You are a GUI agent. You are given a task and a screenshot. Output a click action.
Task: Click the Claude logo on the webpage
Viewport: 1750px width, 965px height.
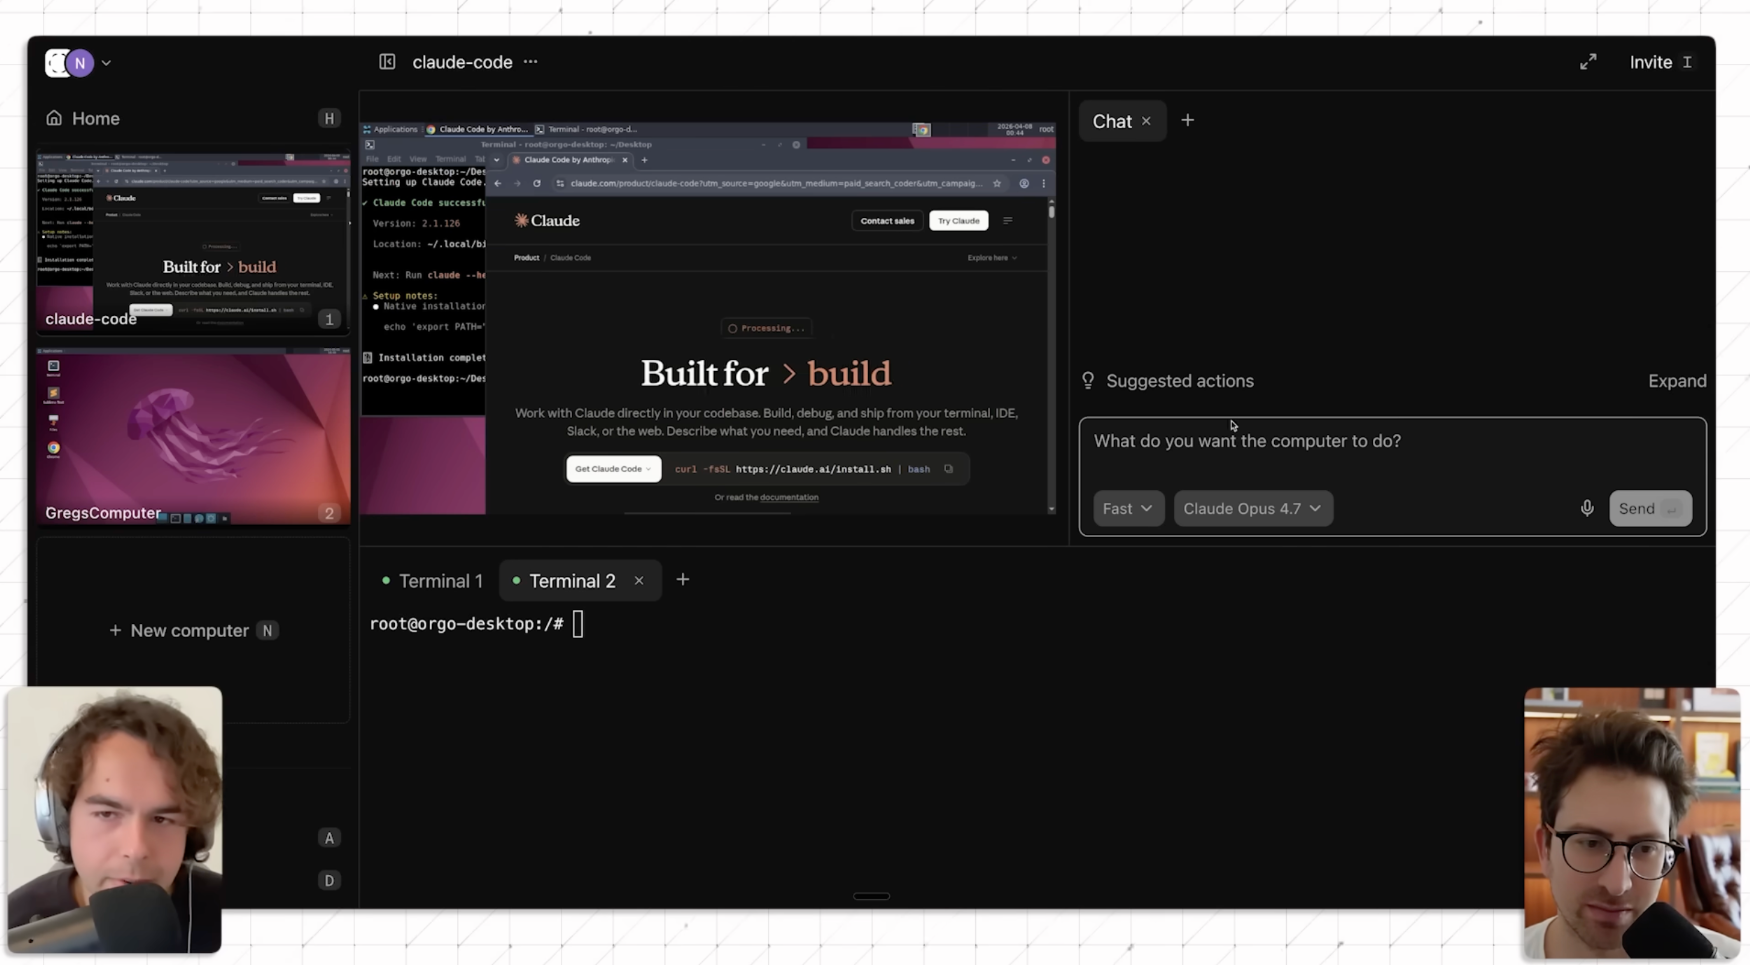point(547,221)
